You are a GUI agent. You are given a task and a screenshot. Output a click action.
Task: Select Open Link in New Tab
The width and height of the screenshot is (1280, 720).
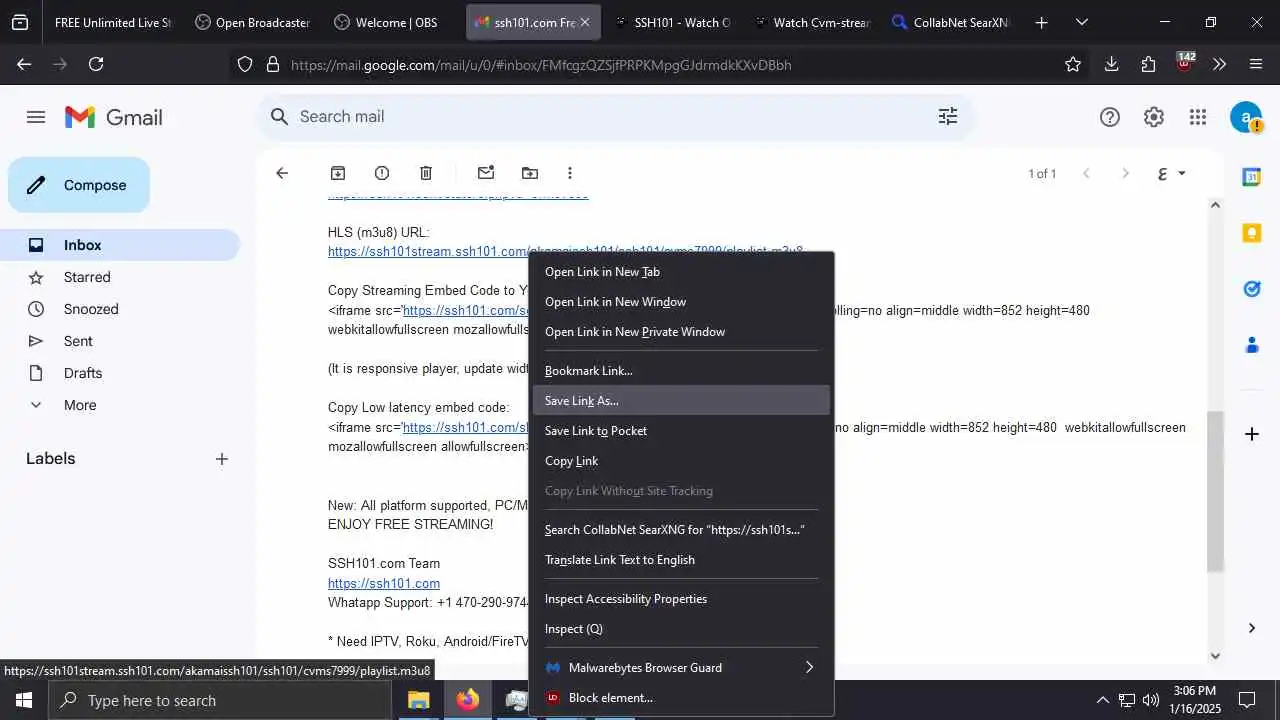point(682,272)
